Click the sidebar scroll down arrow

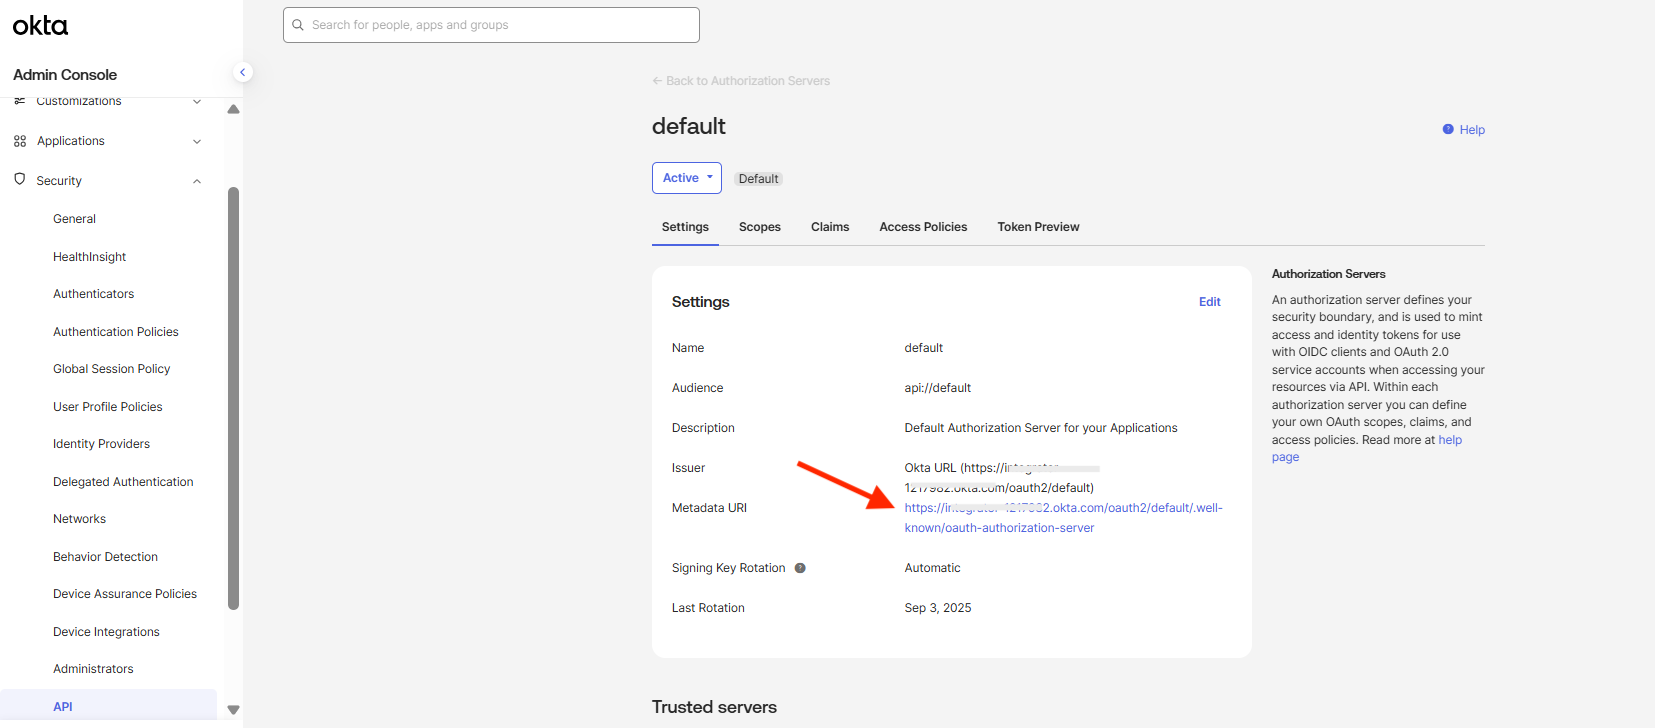pyautogui.click(x=233, y=710)
